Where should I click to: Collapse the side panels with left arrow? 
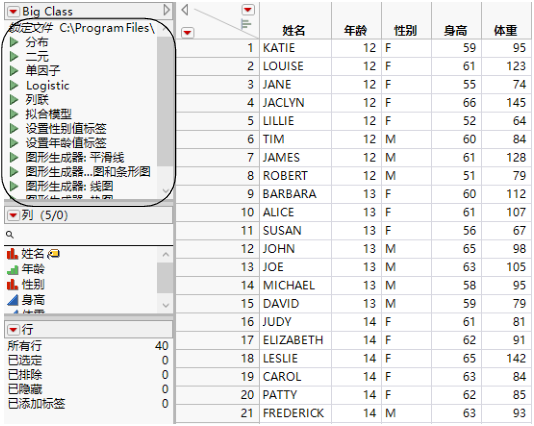tap(185, 10)
